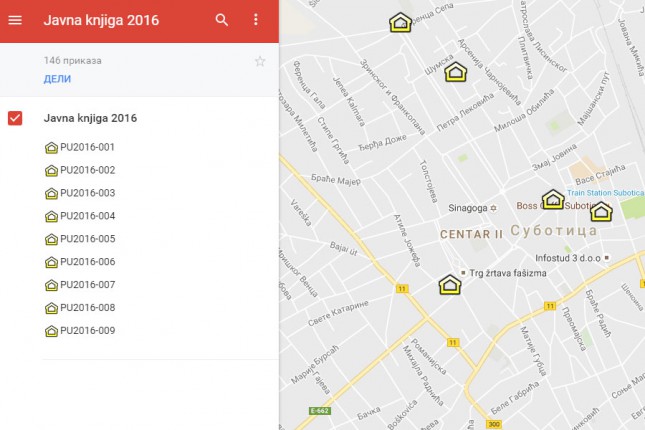The width and height of the screenshot is (645, 430).
Task: Click the ДЕЛИ share link
Action: [x=57, y=79]
